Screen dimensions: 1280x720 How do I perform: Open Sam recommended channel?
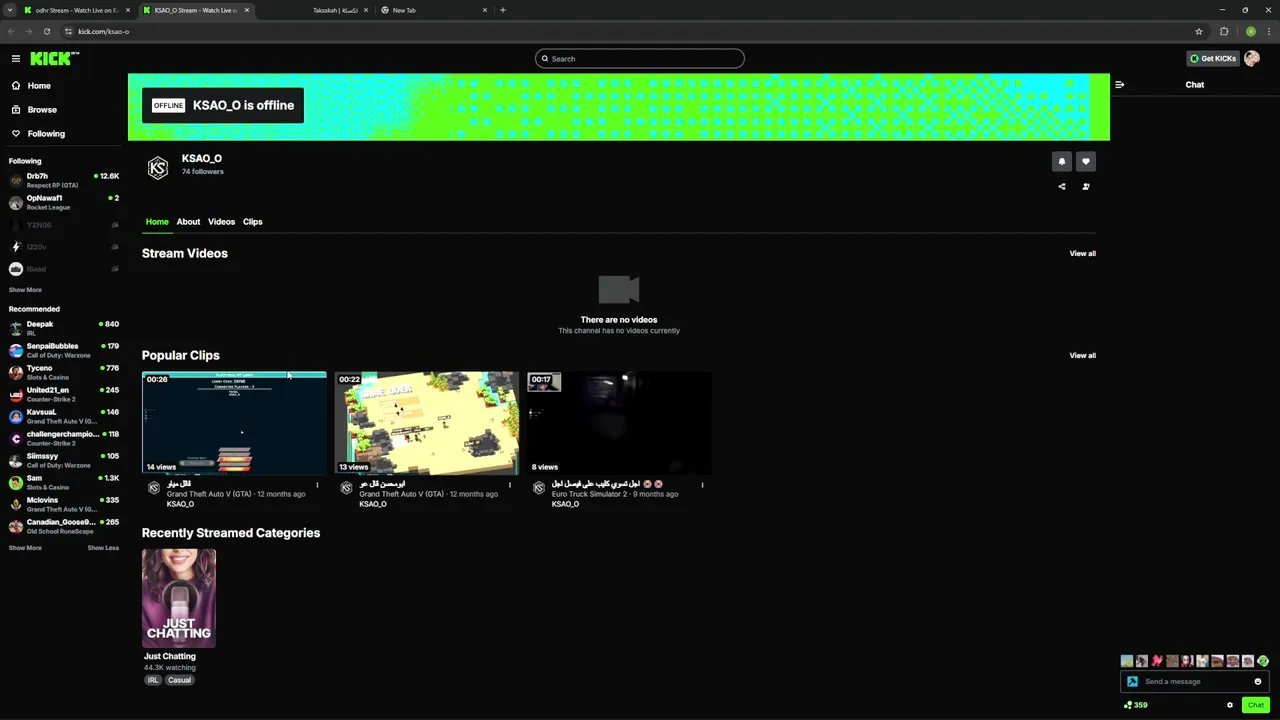point(64,482)
